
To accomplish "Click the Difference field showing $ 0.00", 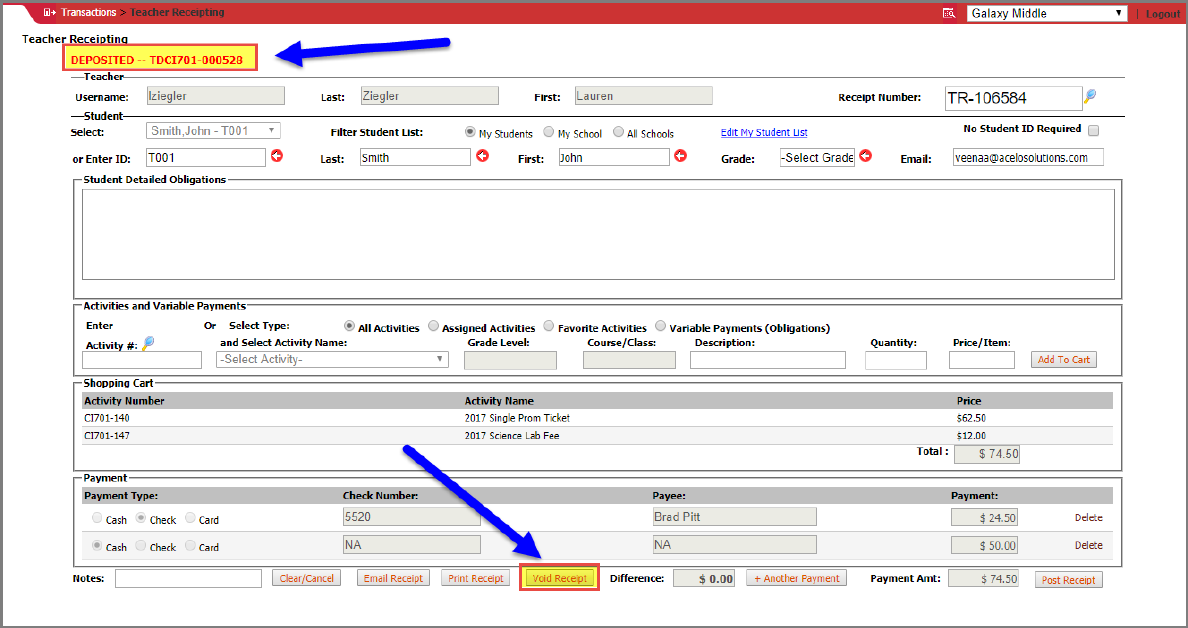I will pyautogui.click(x=705, y=578).
